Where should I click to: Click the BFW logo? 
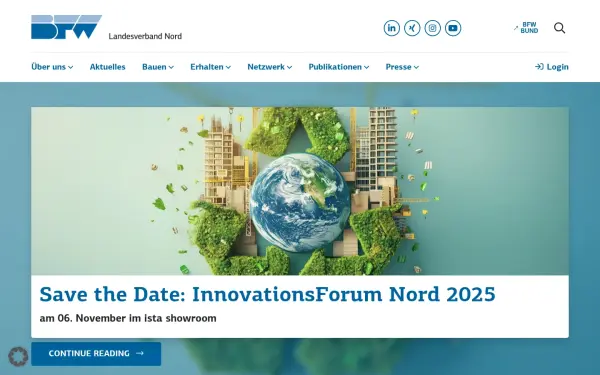pyautogui.click(x=66, y=27)
